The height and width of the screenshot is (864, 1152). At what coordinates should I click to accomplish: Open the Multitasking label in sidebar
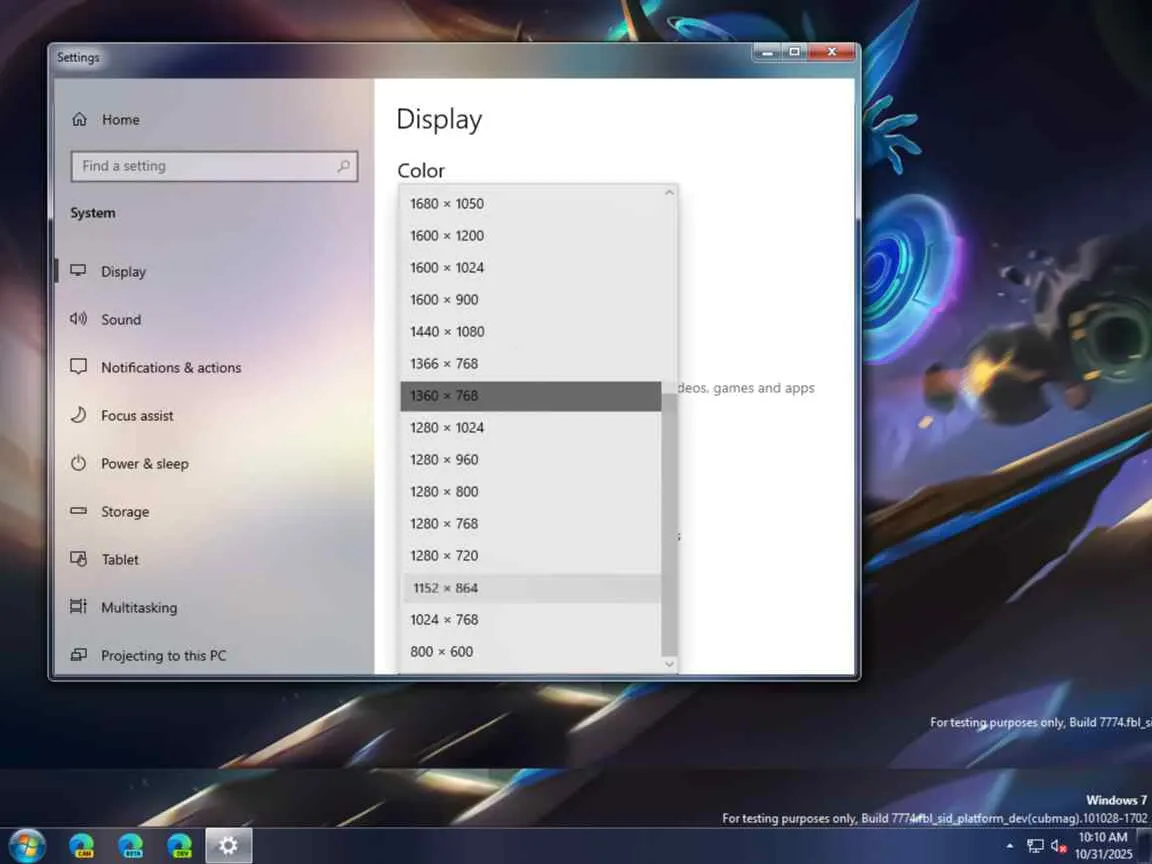[139, 608]
